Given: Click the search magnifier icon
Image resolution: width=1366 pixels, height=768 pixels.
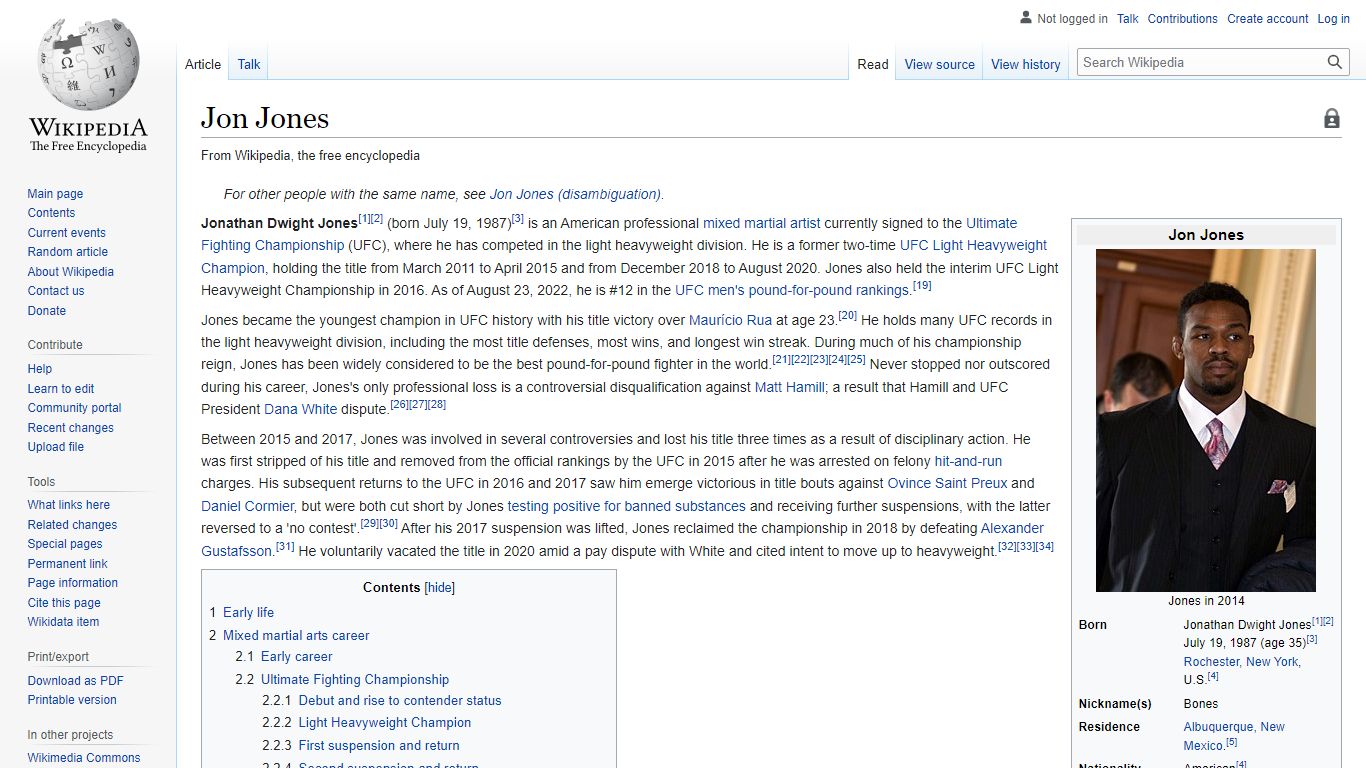Looking at the screenshot, I should coord(1335,62).
